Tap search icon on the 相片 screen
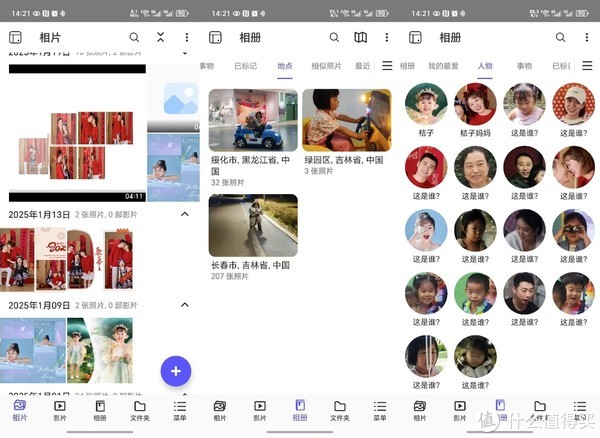 135,37
